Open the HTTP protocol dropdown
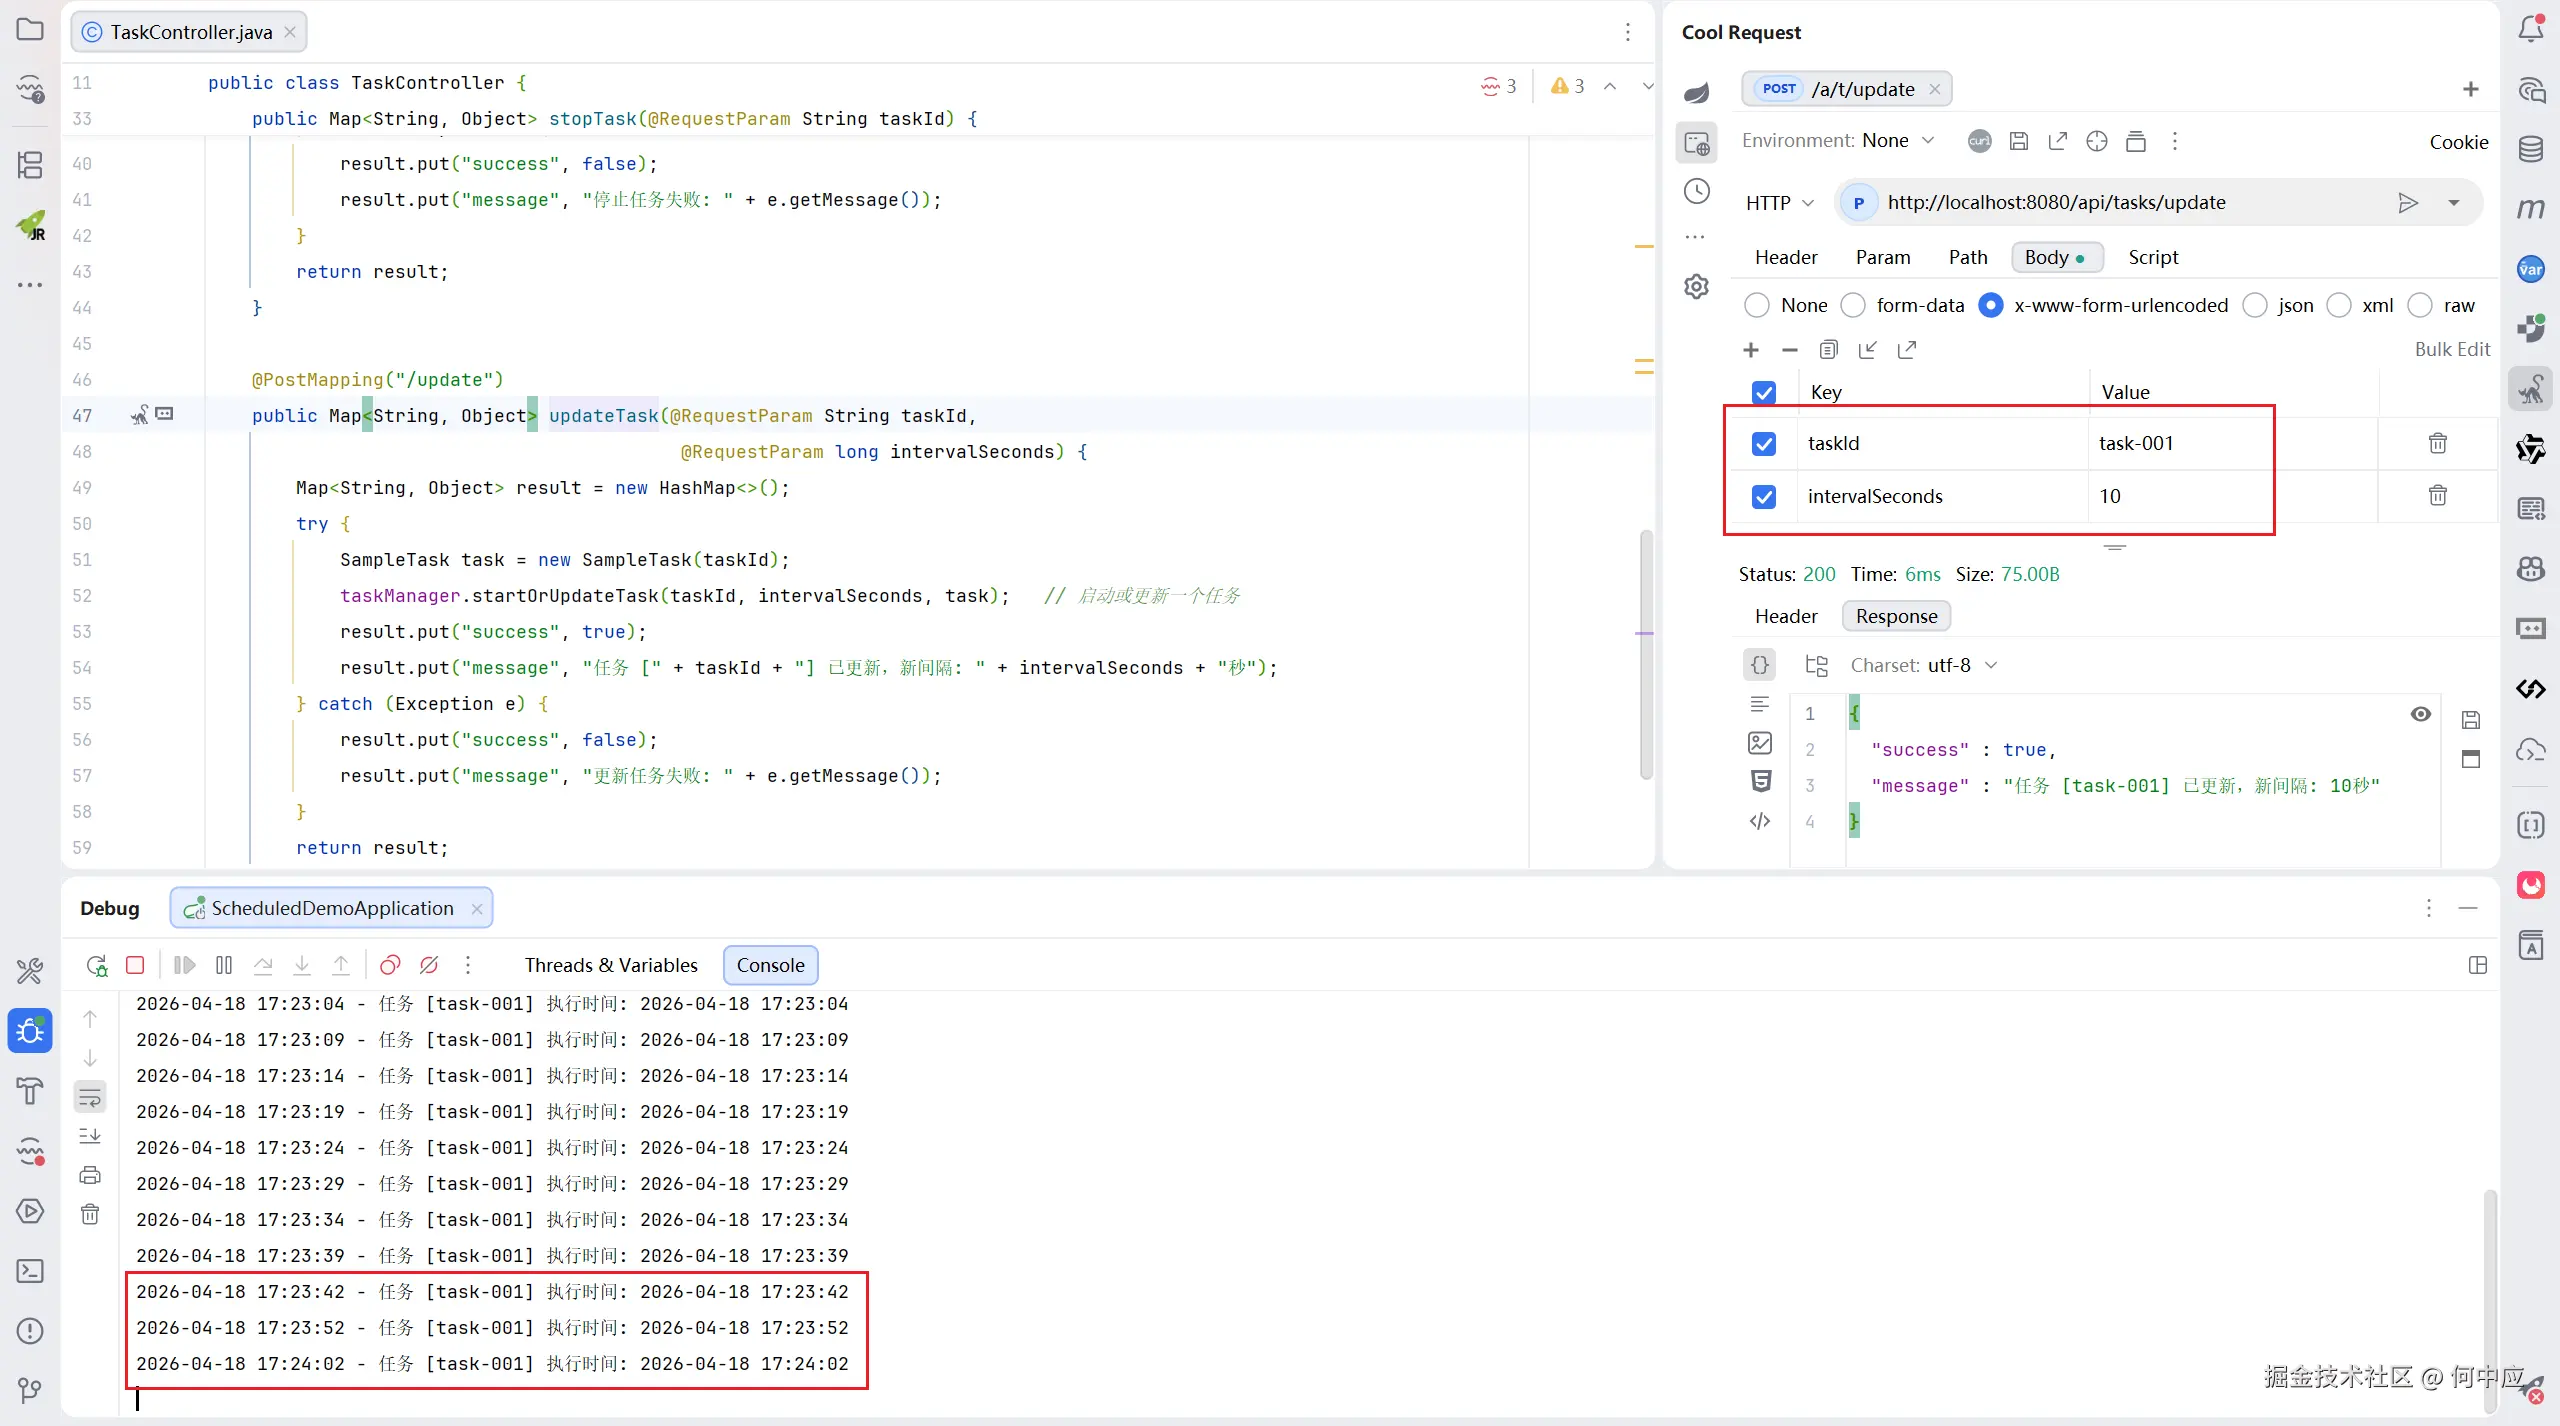 [x=1779, y=203]
